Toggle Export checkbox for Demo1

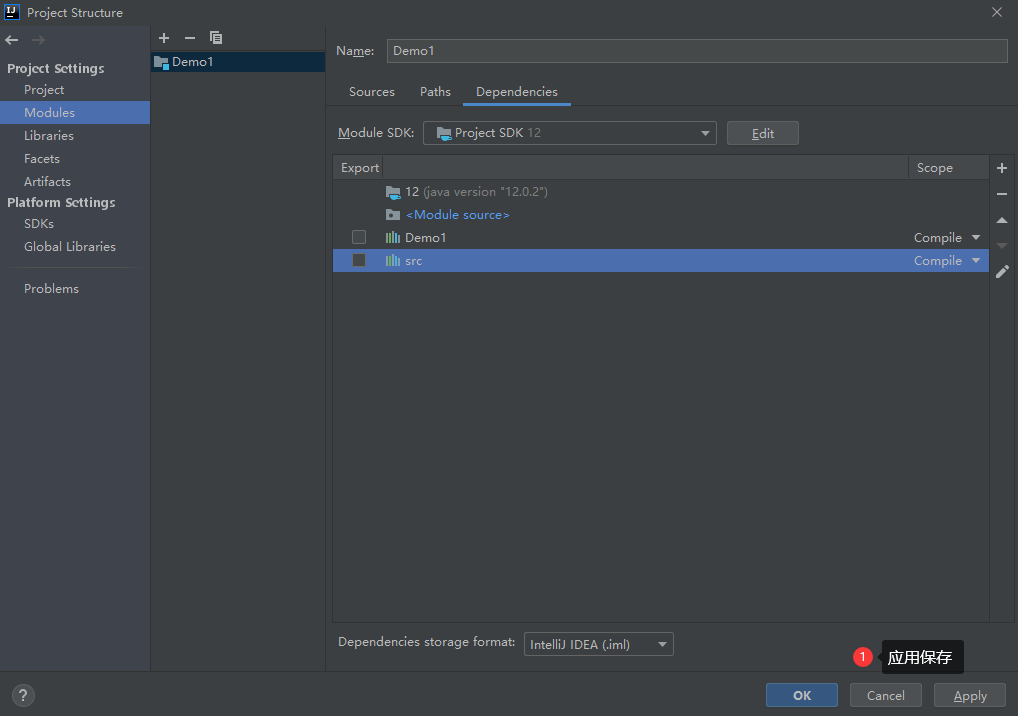358,238
